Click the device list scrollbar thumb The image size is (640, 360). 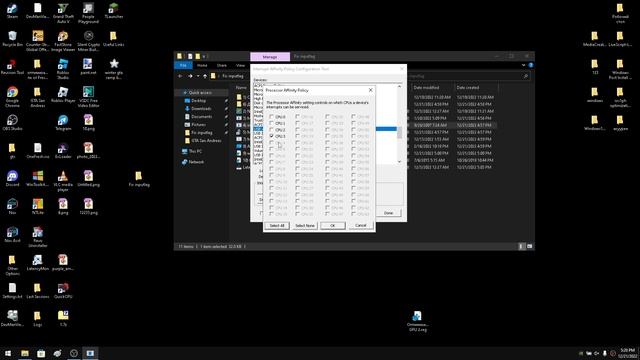(x=399, y=133)
